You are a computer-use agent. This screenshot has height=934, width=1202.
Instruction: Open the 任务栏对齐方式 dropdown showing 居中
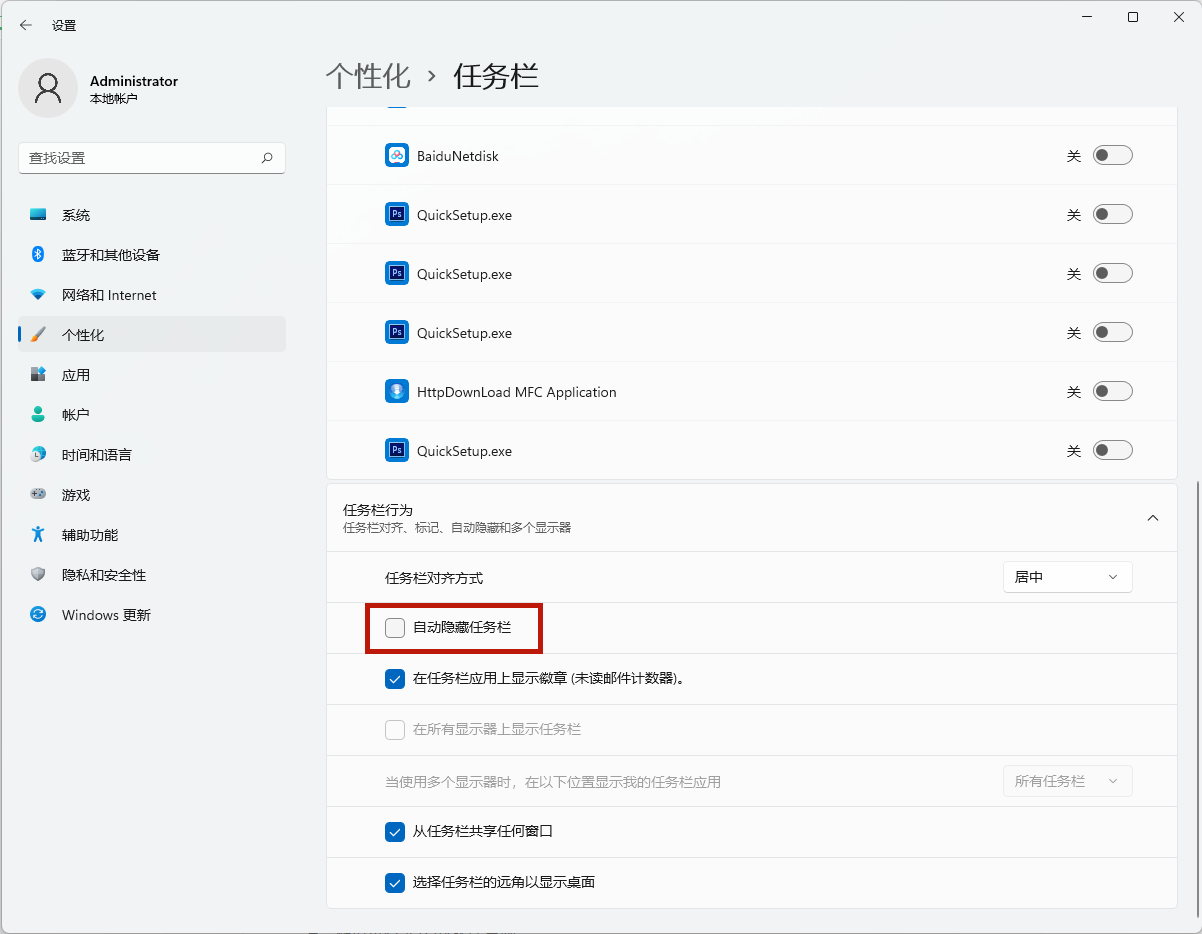1067,577
